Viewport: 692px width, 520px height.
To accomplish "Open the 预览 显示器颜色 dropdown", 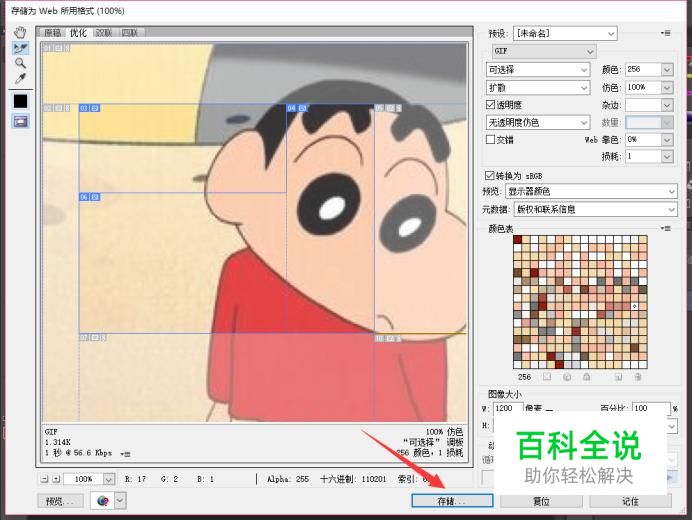I will (591, 191).
